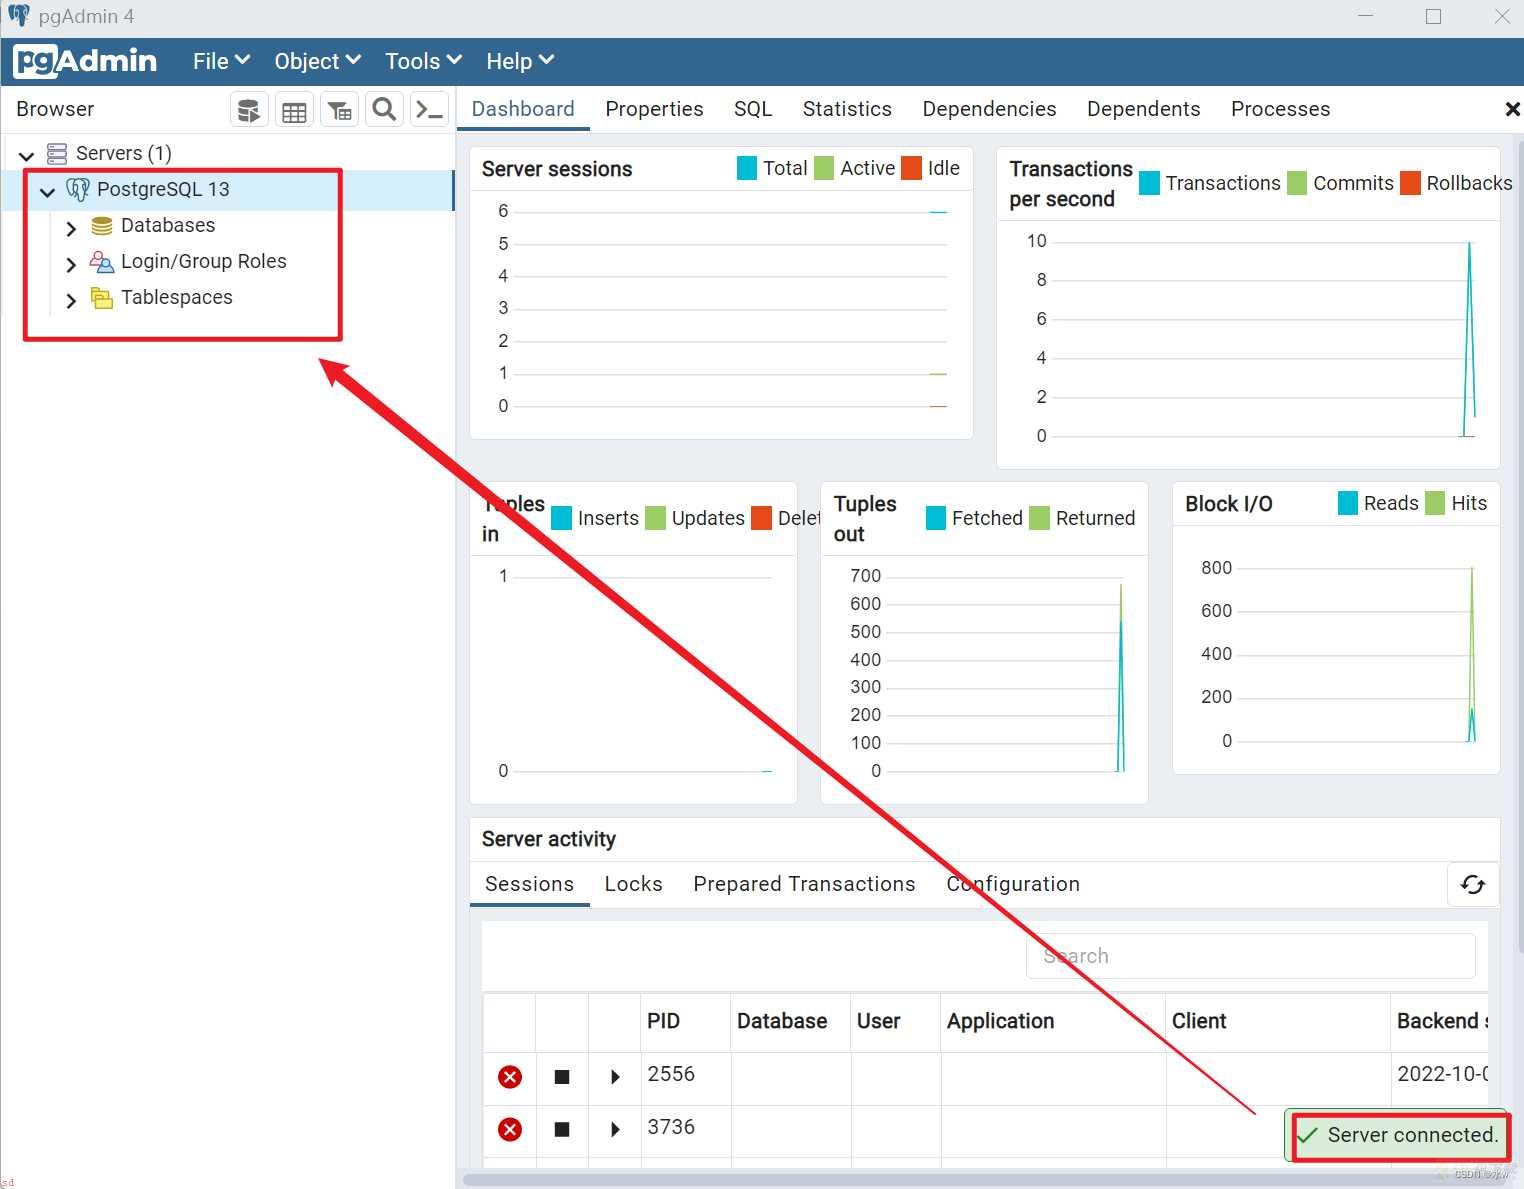The height and width of the screenshot is (1189, 1524).
Task: Sort by the PID column header
Action: click(x=685, y=1021)
